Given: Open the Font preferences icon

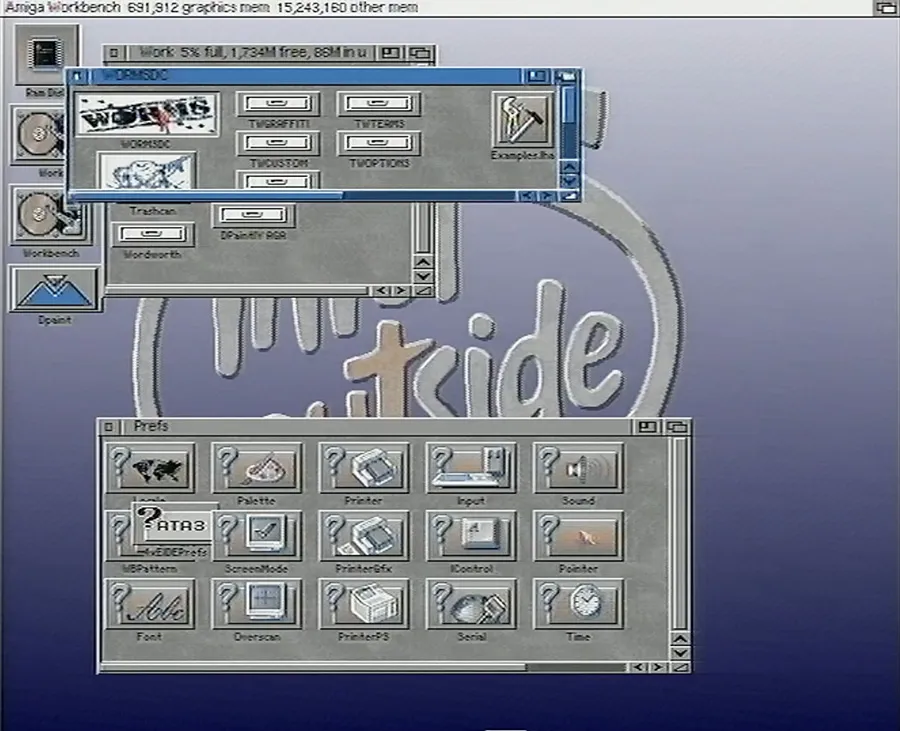Looking at the screenshot, I should pos(149,604).
